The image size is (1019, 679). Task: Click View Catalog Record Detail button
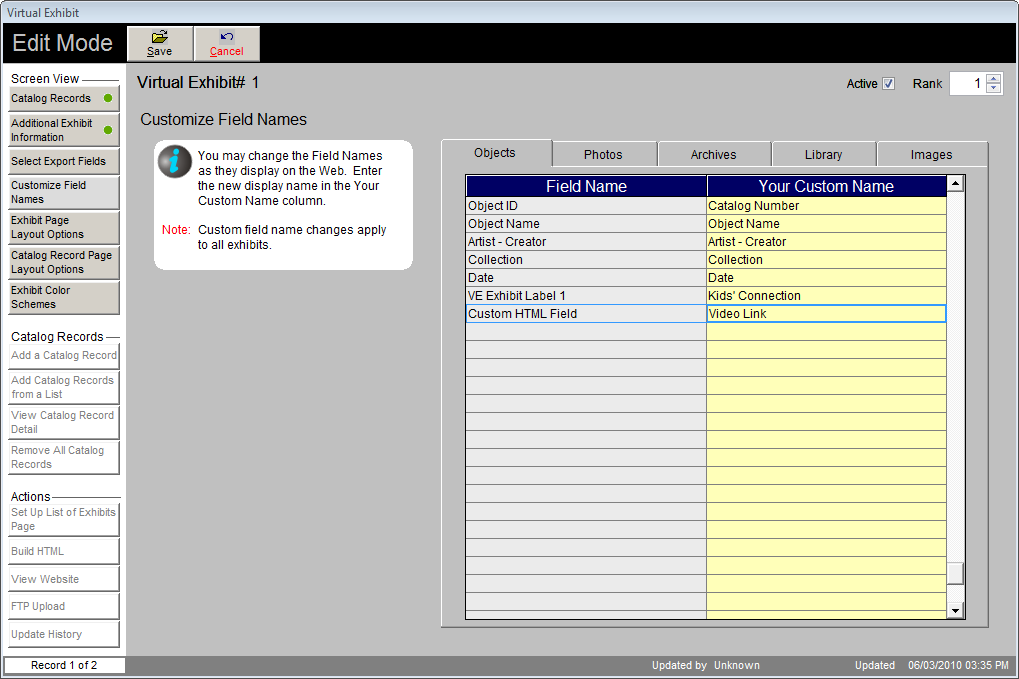64,422
